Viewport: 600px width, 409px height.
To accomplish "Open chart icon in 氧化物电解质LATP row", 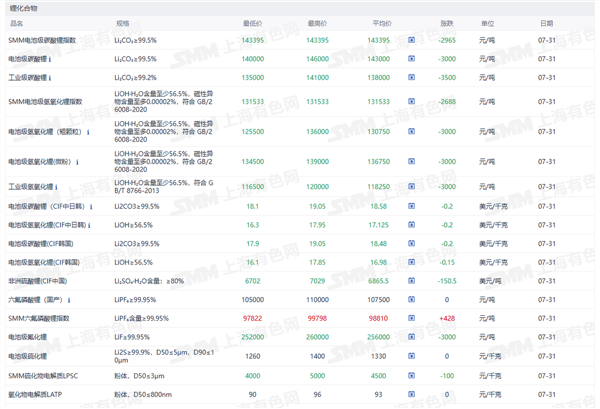I will [411, 394].
